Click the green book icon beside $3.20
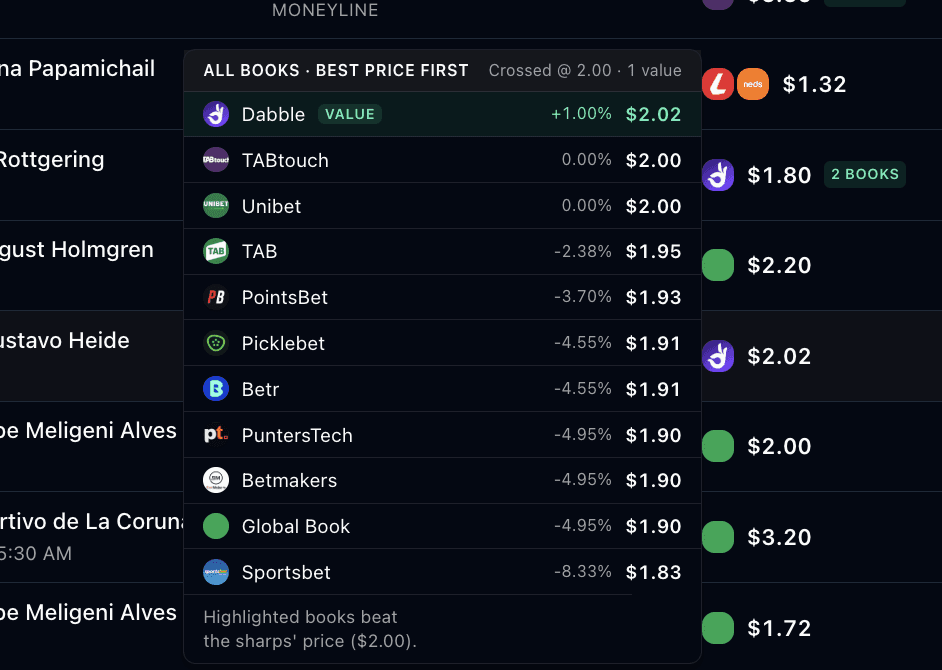The width and height of the screenshot is (942, 670). pos(718,537)
